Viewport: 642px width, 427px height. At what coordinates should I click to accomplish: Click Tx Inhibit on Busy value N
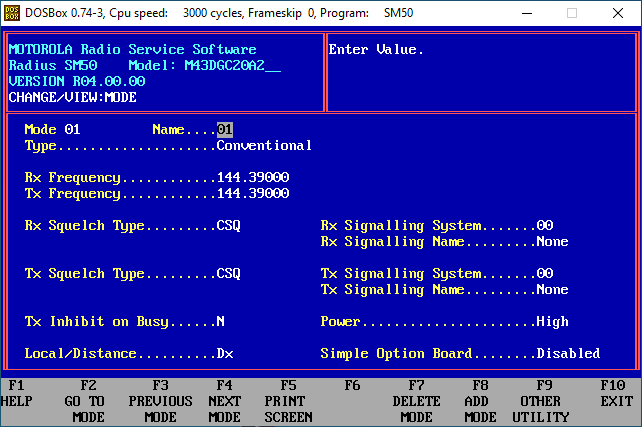pos(220,321)
